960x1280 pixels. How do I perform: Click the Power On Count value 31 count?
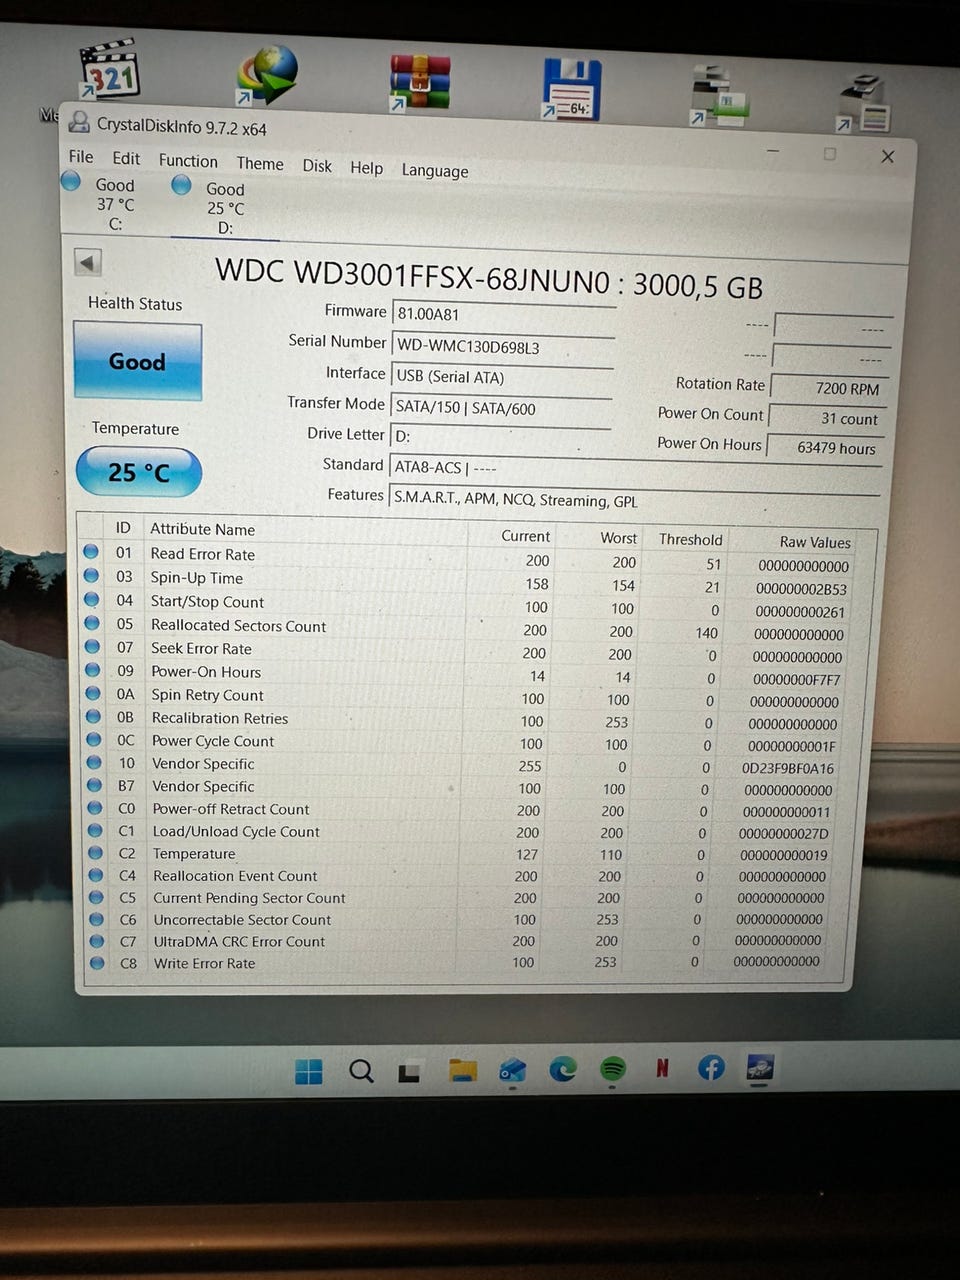point(826,418)
